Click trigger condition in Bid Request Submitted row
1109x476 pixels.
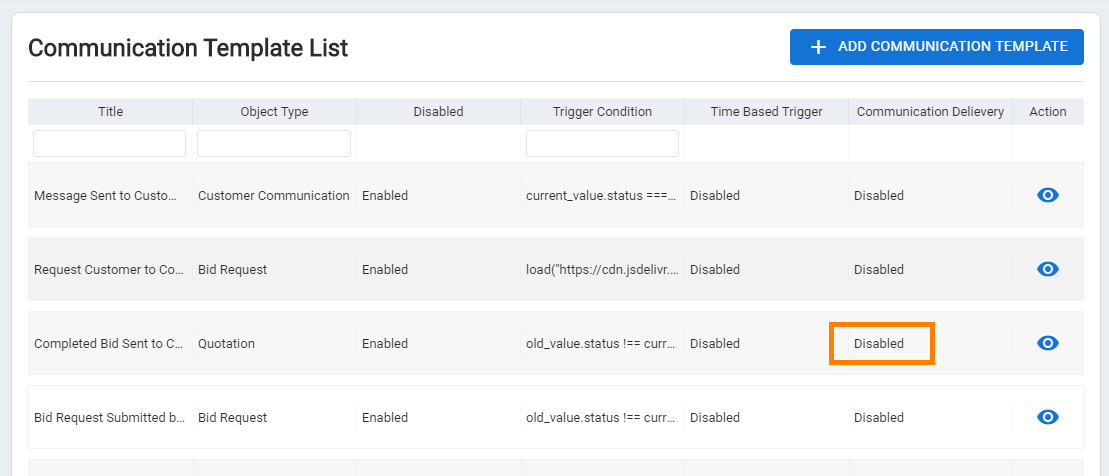(601, 418)
